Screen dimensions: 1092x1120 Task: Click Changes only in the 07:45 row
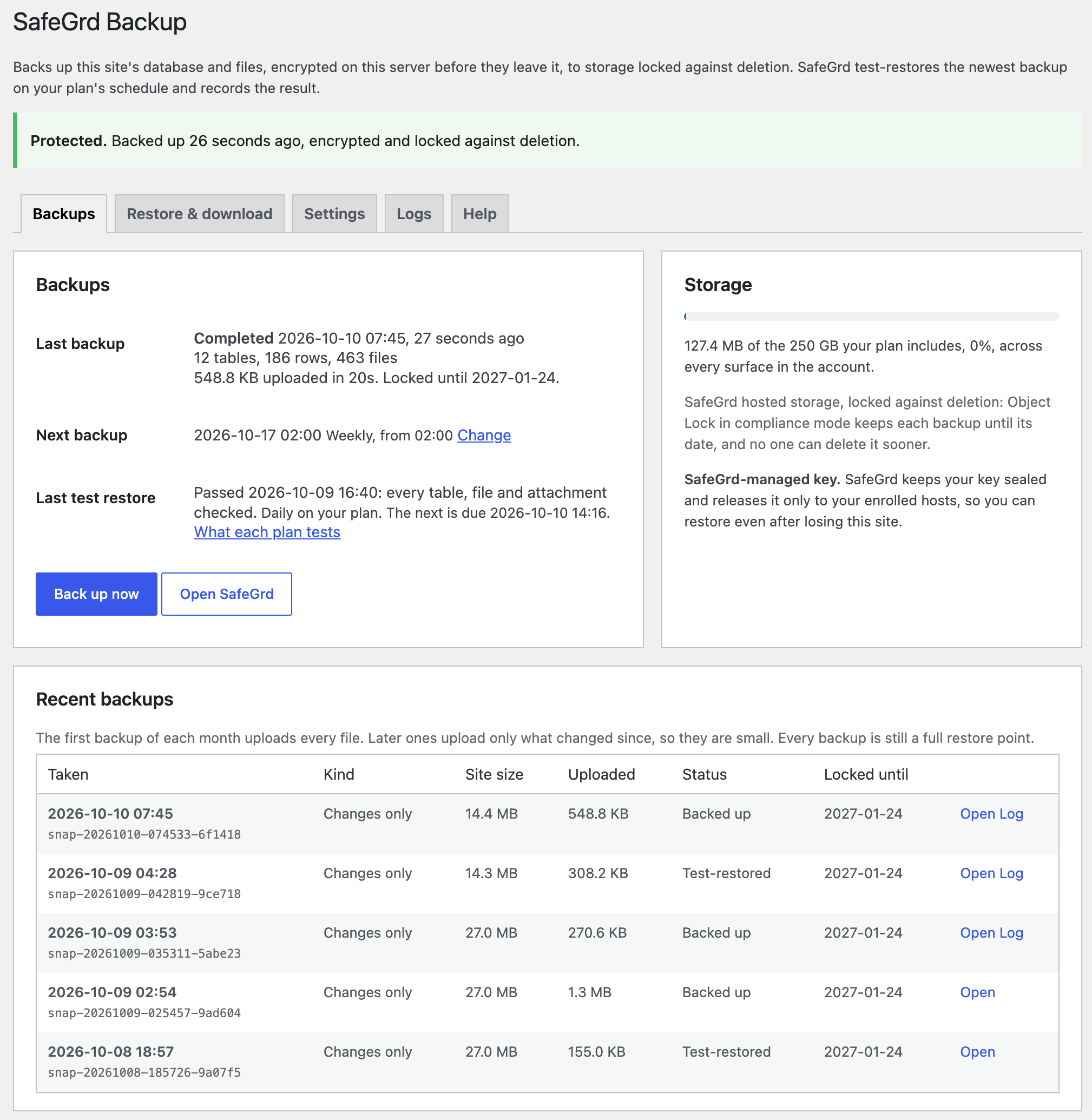(368, 814)
